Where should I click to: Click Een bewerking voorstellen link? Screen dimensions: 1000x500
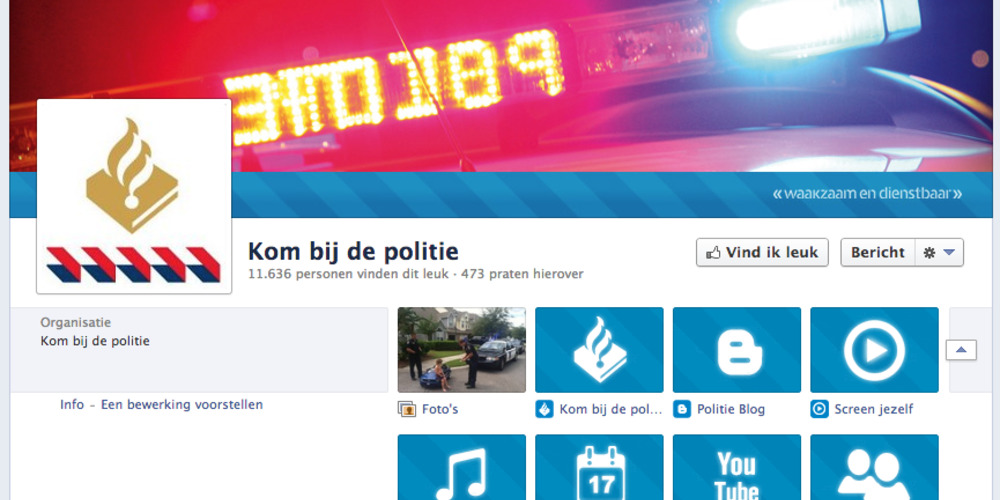[x=182, y=404]
